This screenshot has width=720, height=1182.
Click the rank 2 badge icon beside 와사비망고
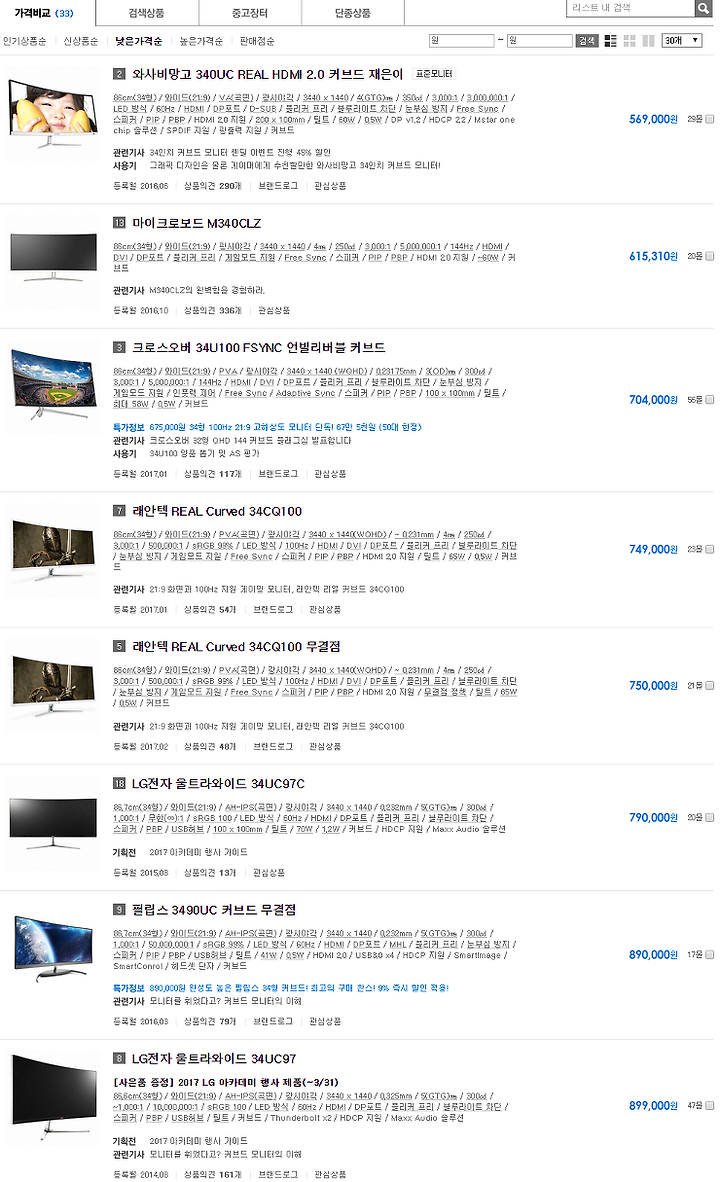[x=119, y=74]
